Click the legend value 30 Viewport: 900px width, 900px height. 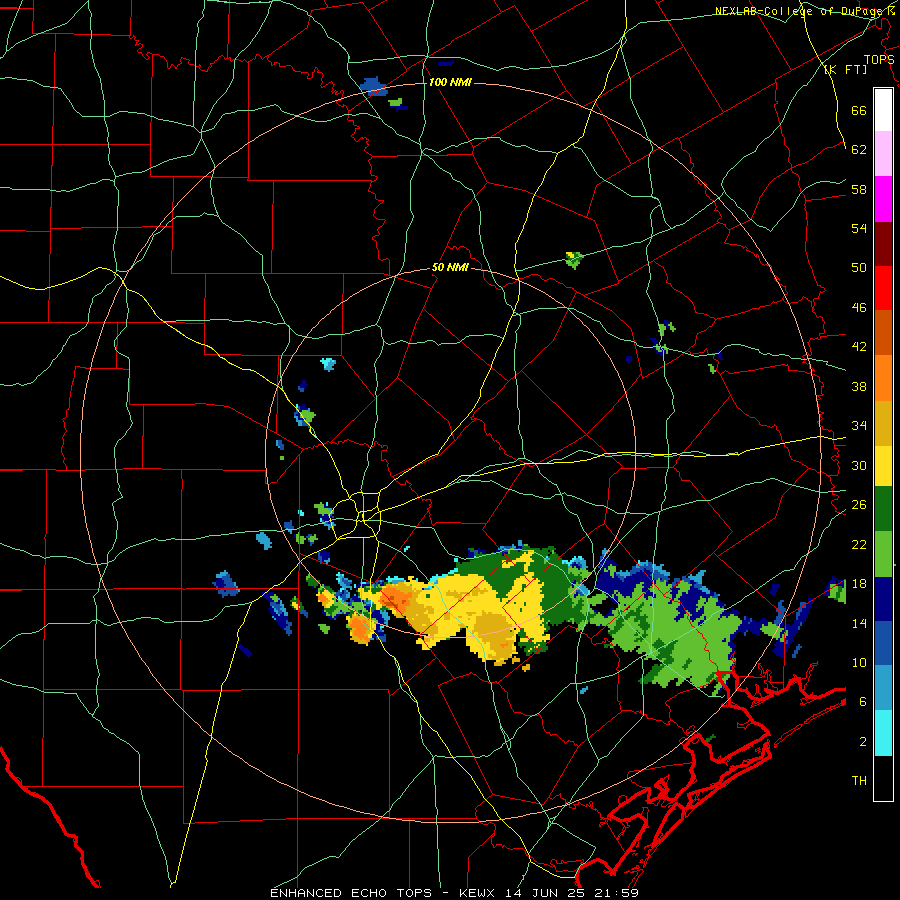pyautogui.click(x=859, y=465)
